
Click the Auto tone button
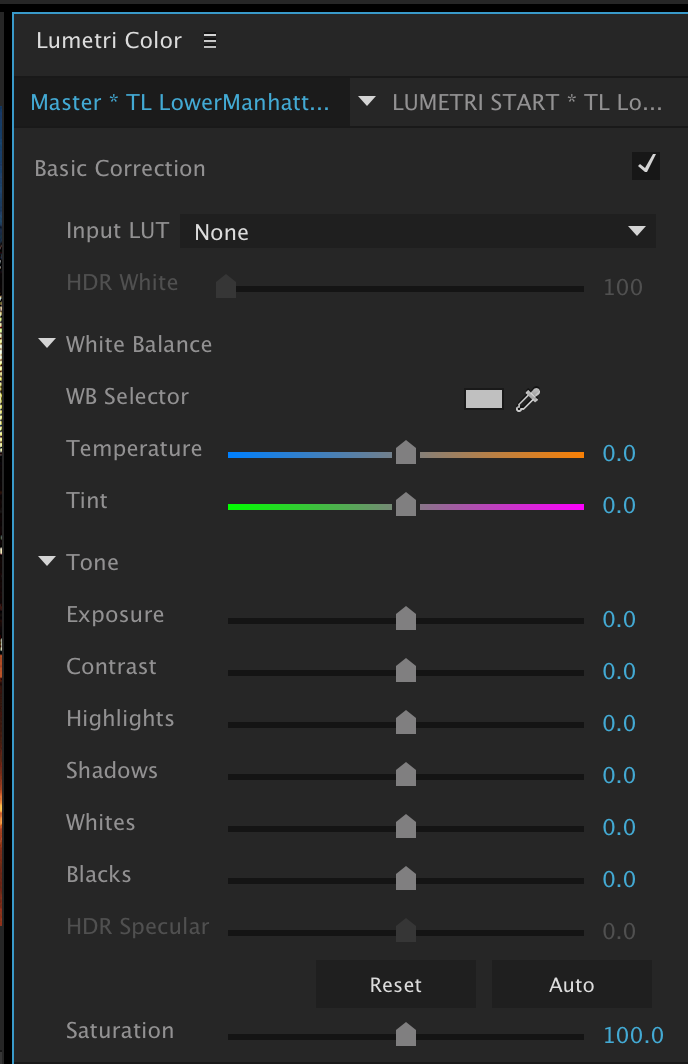pyautogui.click(x=571, y=984)
